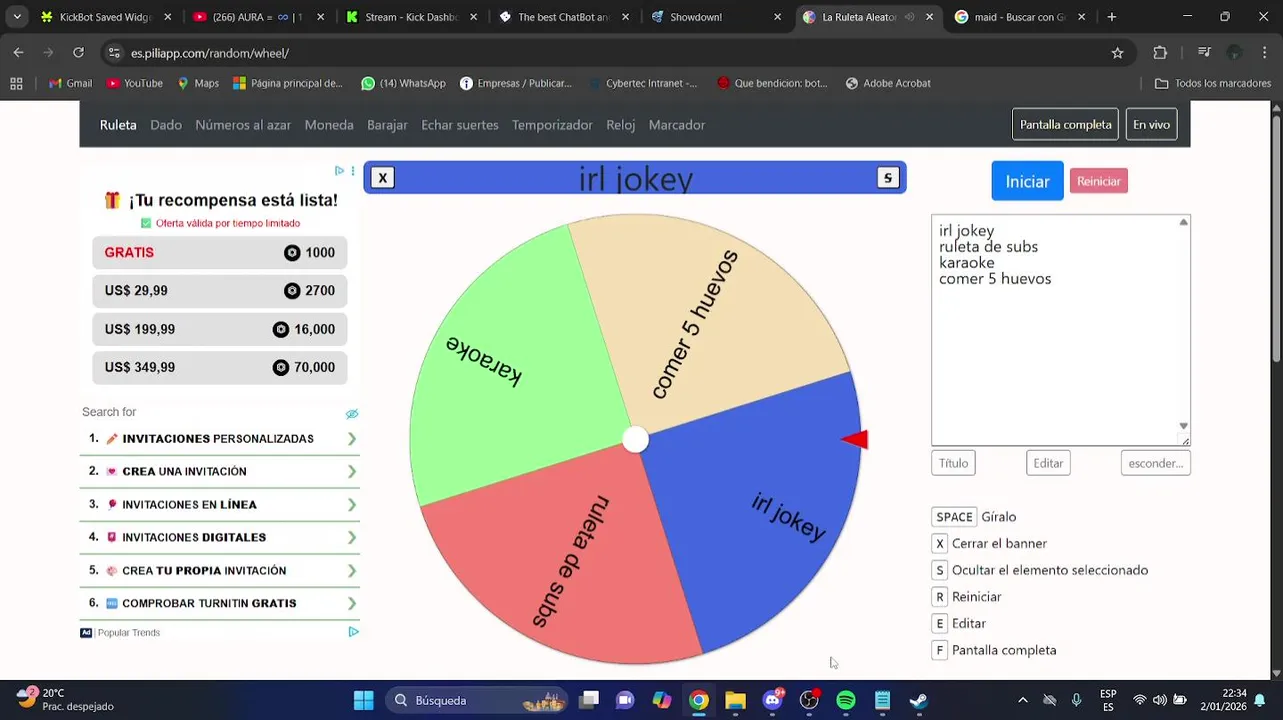Expand the ad options three-dot menu

click(353, 171)
